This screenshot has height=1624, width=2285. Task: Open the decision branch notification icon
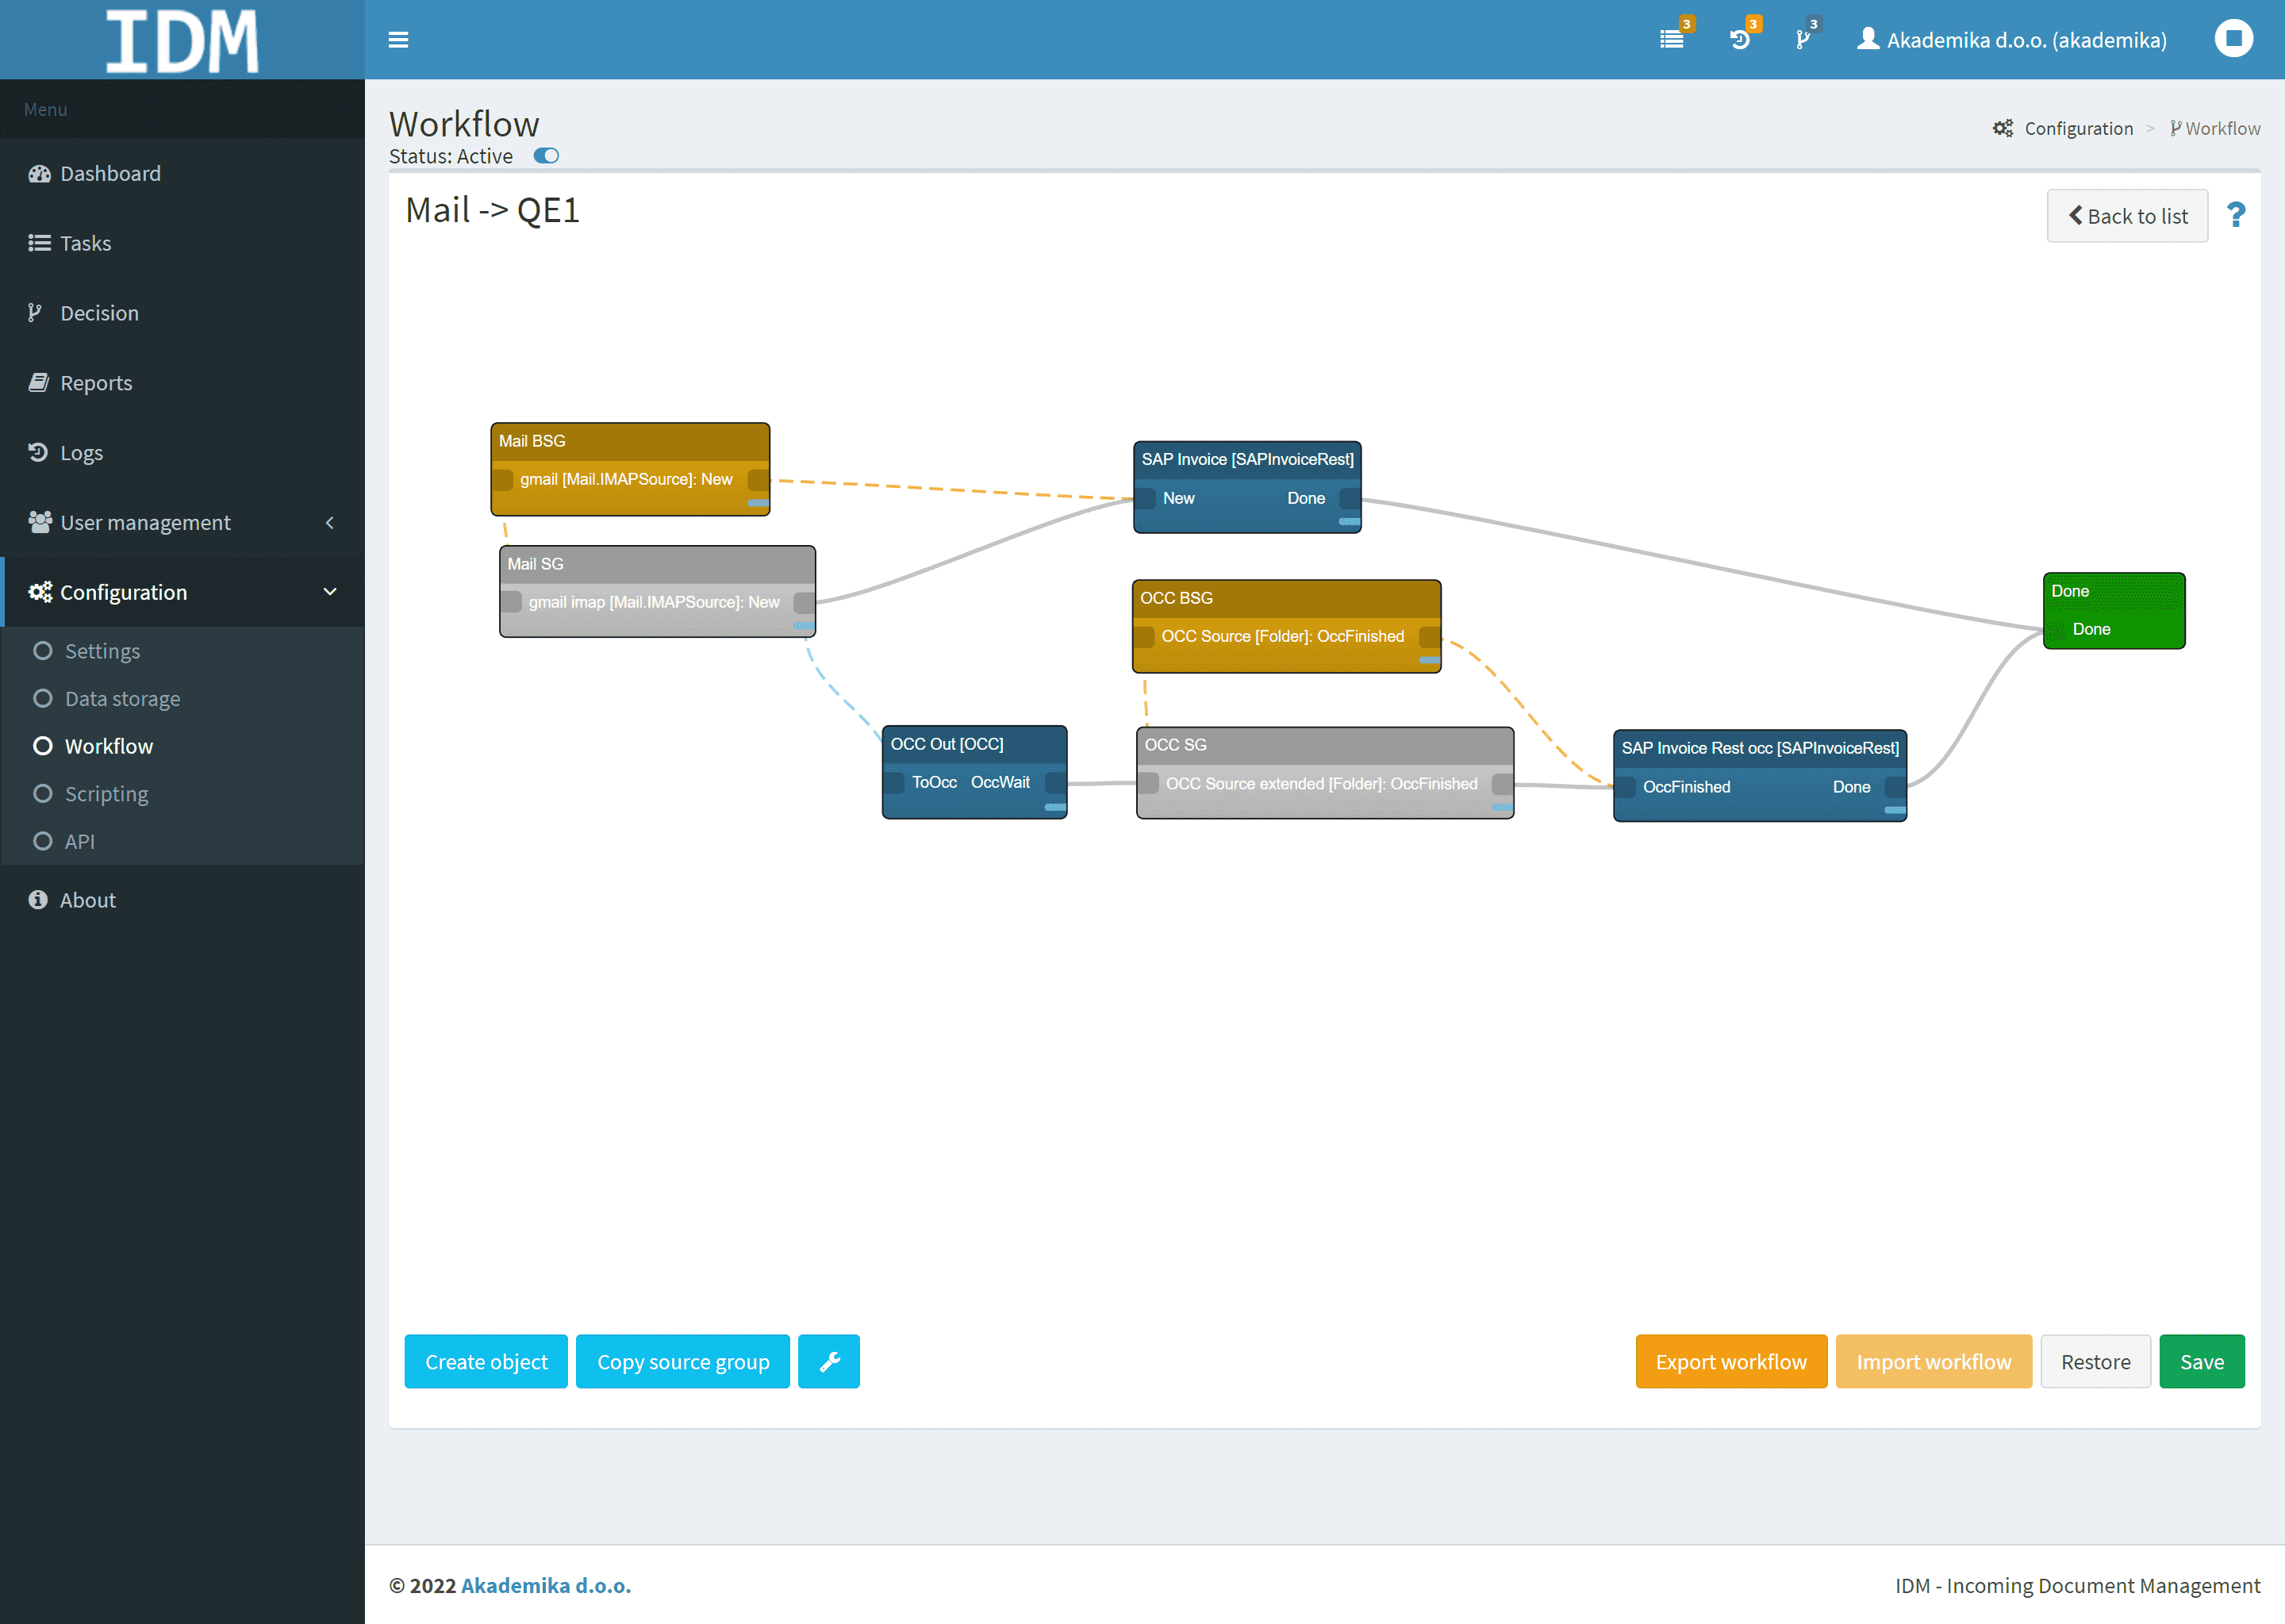(1803, 39)
